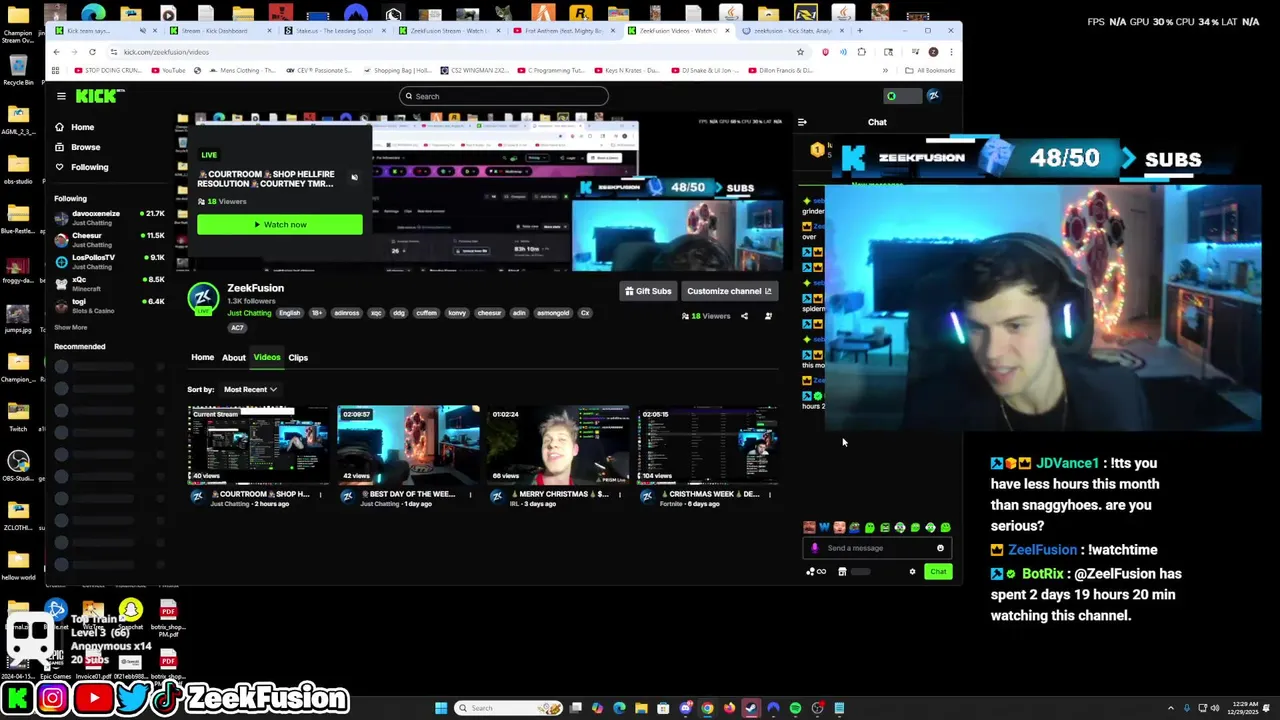
Task: Bookmark this page star icon
Action: 800,52
